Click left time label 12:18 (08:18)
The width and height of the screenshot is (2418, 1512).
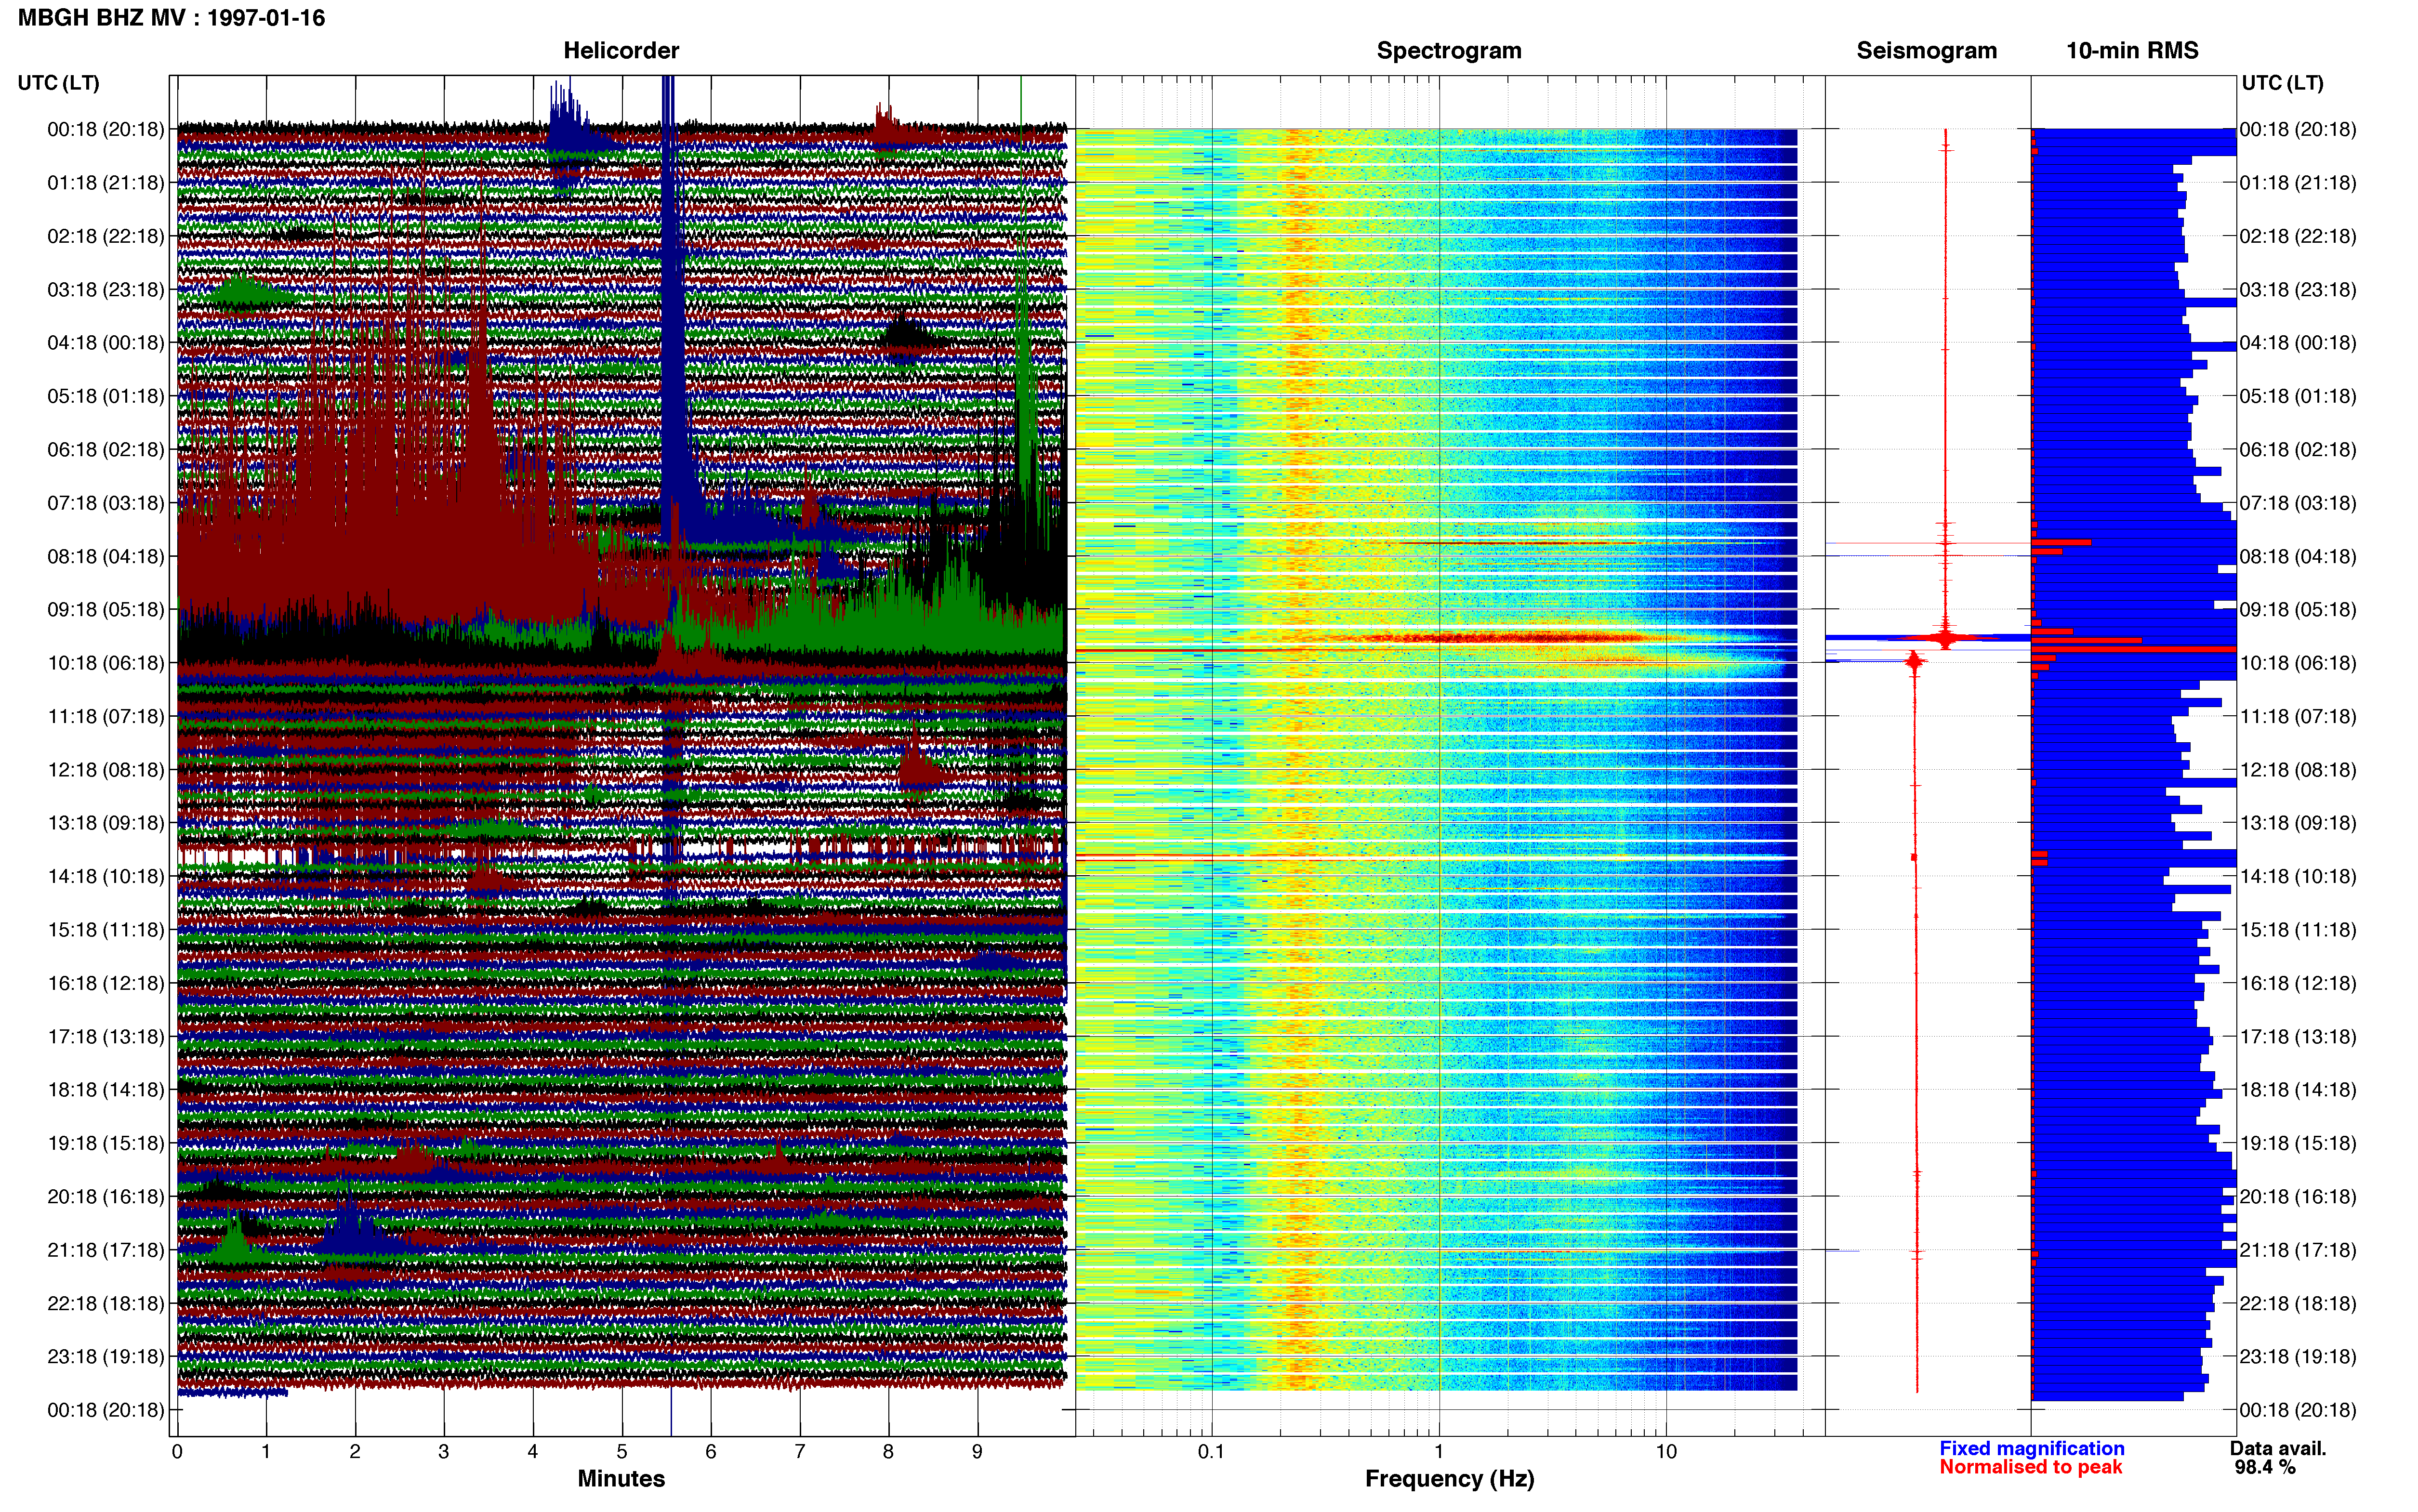pos(106,770)
